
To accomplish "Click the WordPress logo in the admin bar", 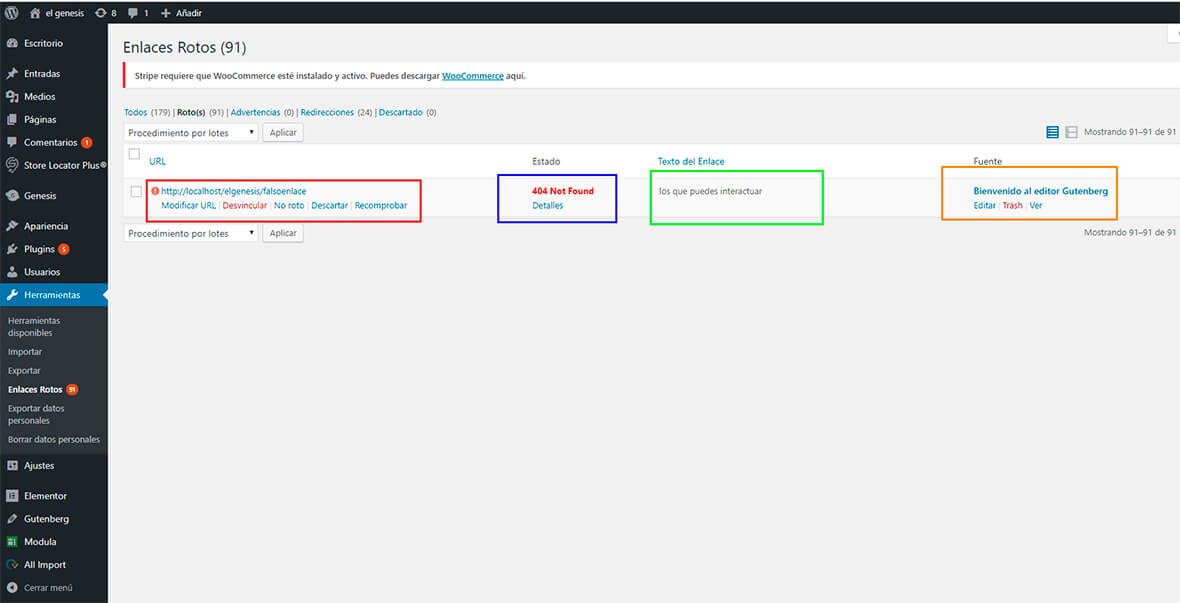I will point(11,13).
